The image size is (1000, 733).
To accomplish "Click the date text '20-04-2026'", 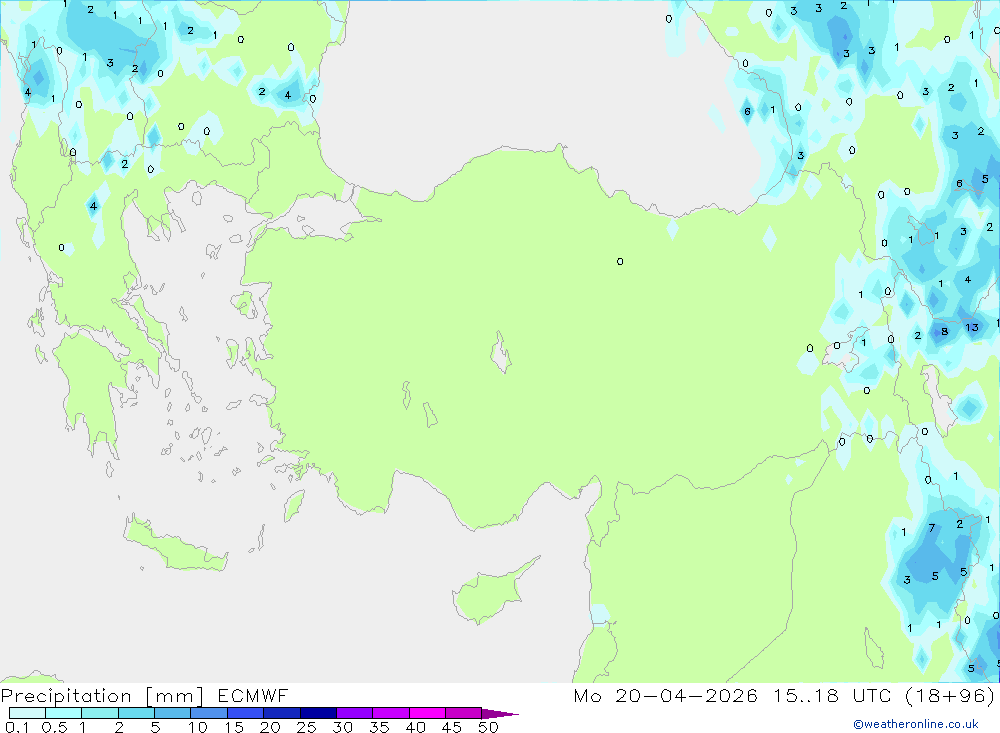I will (x=686, y=695).
